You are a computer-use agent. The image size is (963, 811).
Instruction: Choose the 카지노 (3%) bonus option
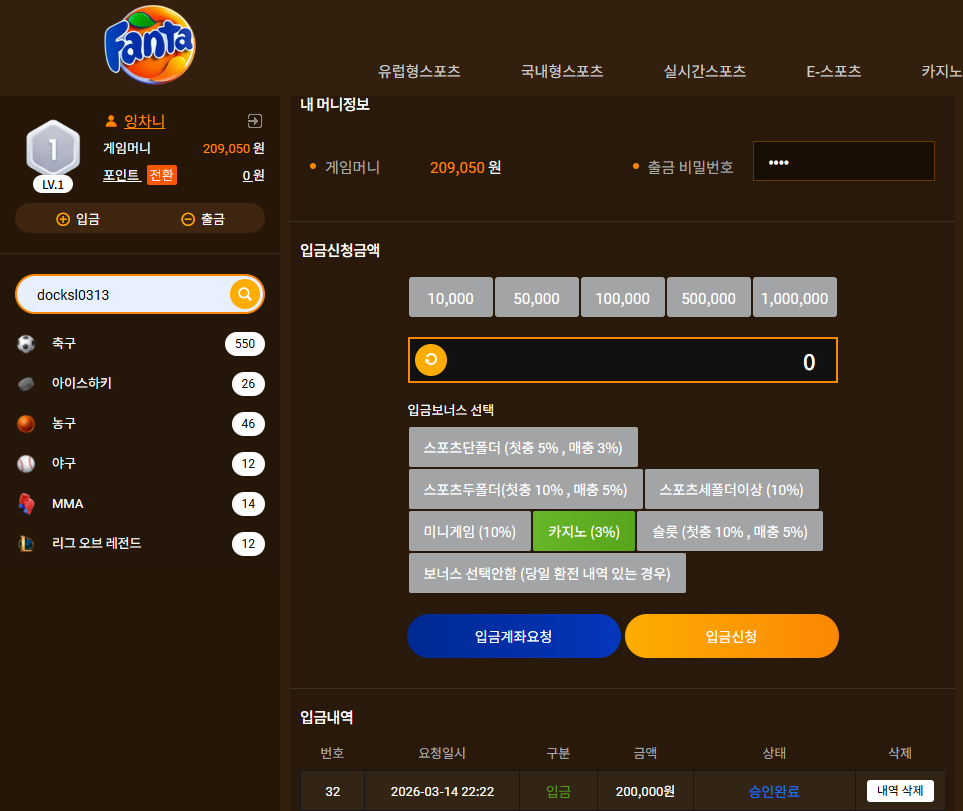(583, 532)
